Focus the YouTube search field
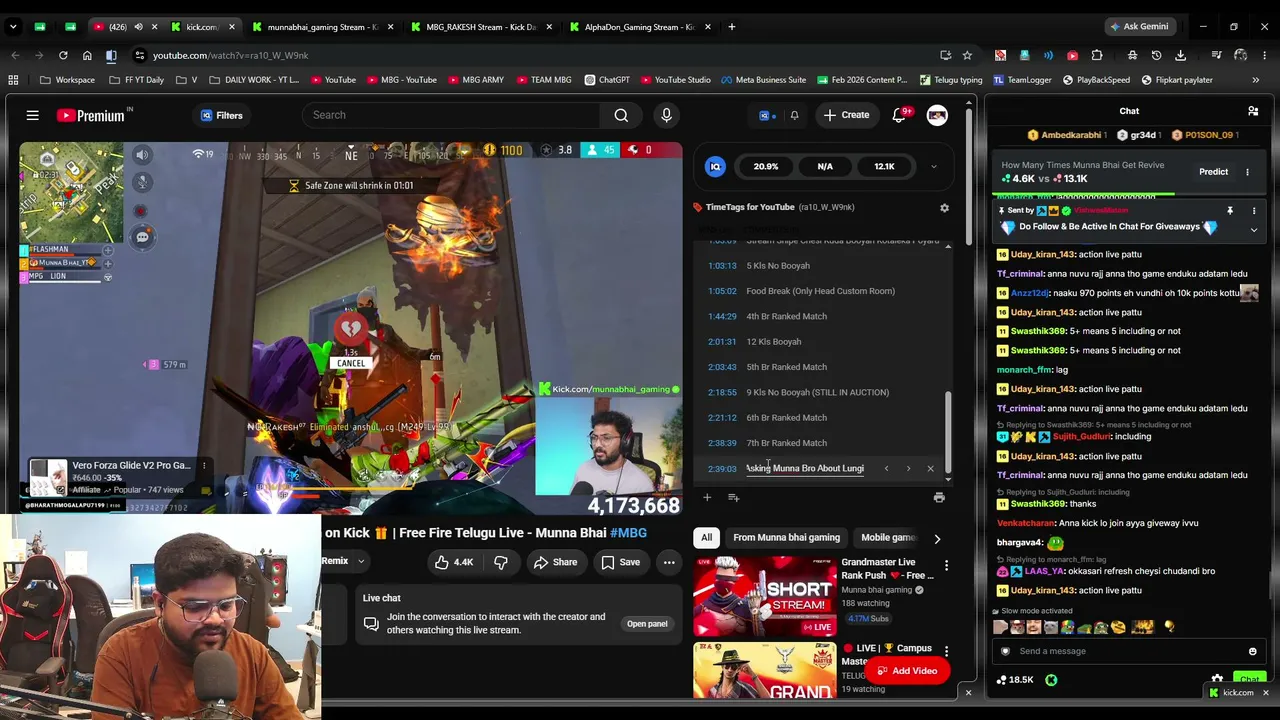Screen dimensions: 1280x720 coord(450,115)
